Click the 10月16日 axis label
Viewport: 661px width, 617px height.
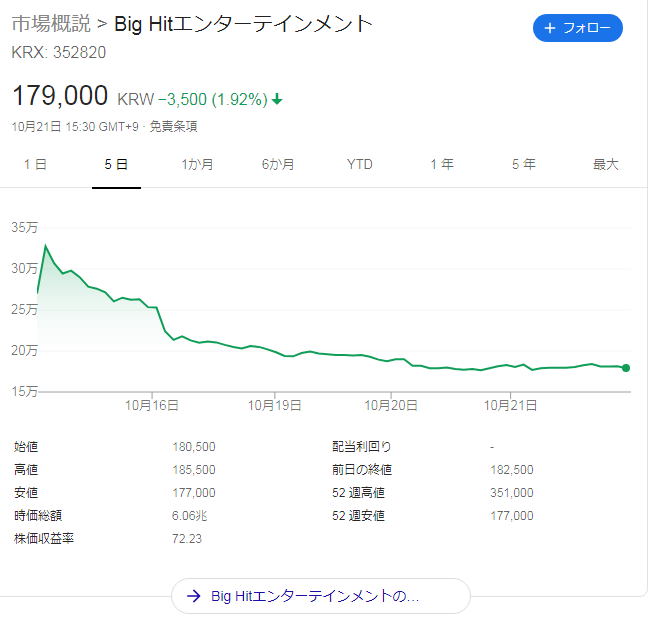pyautogui.click(x=152, y=405)
